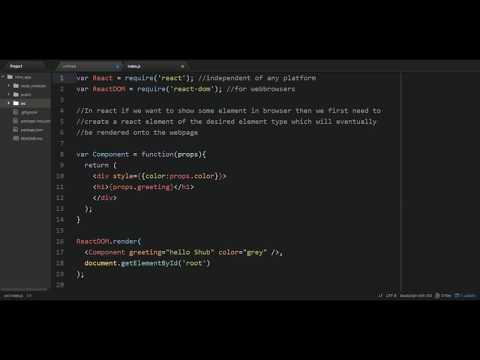Click the comment '//independent of any platform'
480x360 pixels.
click(257, 78)
